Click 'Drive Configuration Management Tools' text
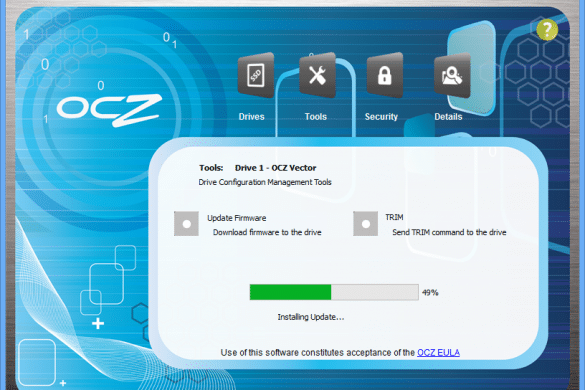The image size is (585, 390). tap(265, 182)
